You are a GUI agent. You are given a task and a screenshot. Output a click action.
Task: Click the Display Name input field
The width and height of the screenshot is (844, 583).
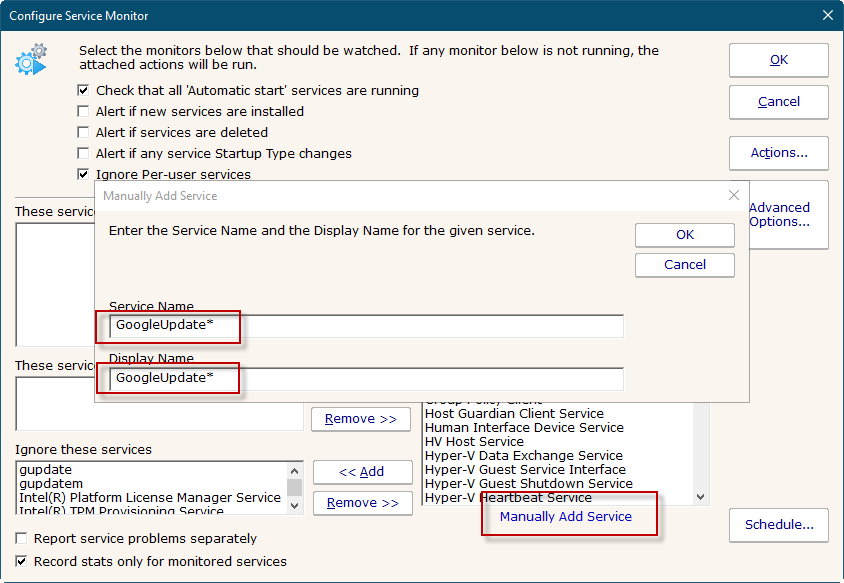point(366,379)
